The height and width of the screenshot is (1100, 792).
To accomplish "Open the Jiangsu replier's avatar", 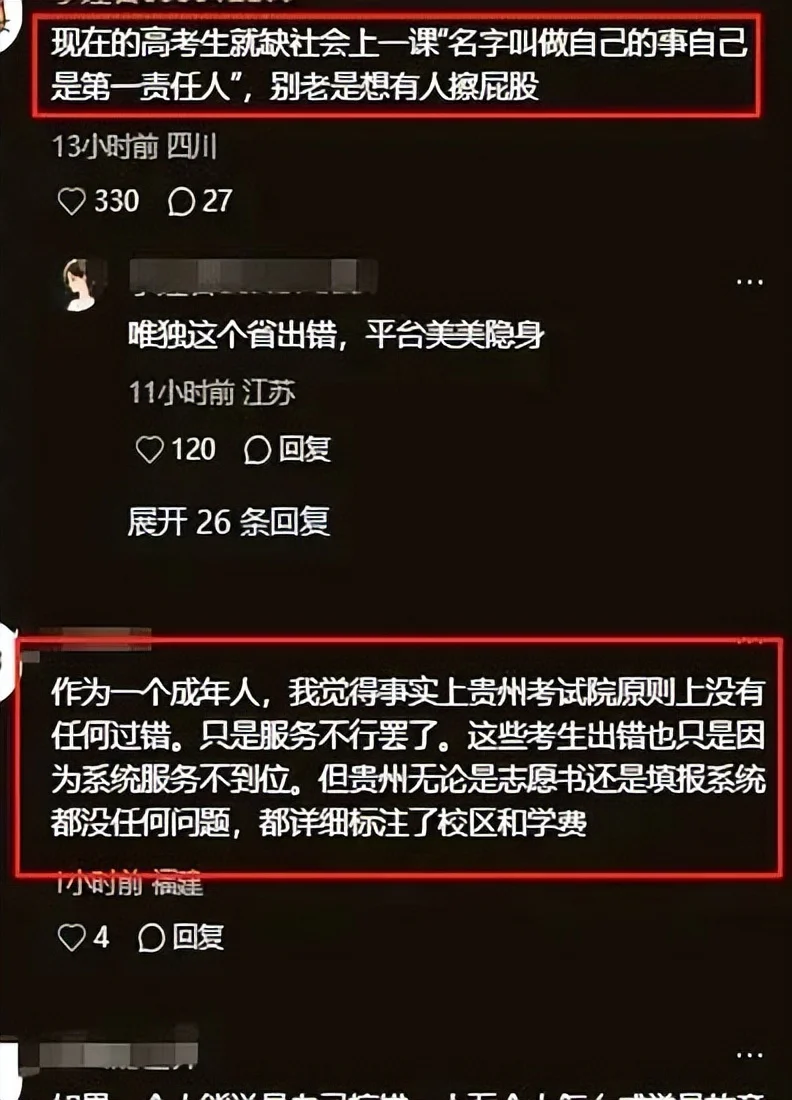I will pos(84,284).
